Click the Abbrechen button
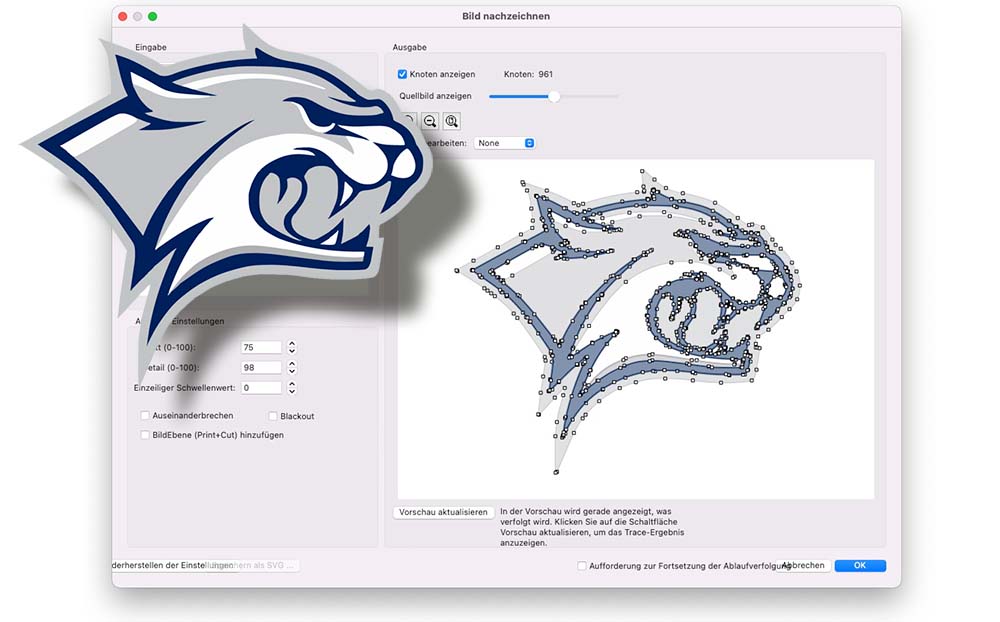Image resolution: width=1000 pixels, height=622 pixels. click(804, 565)
